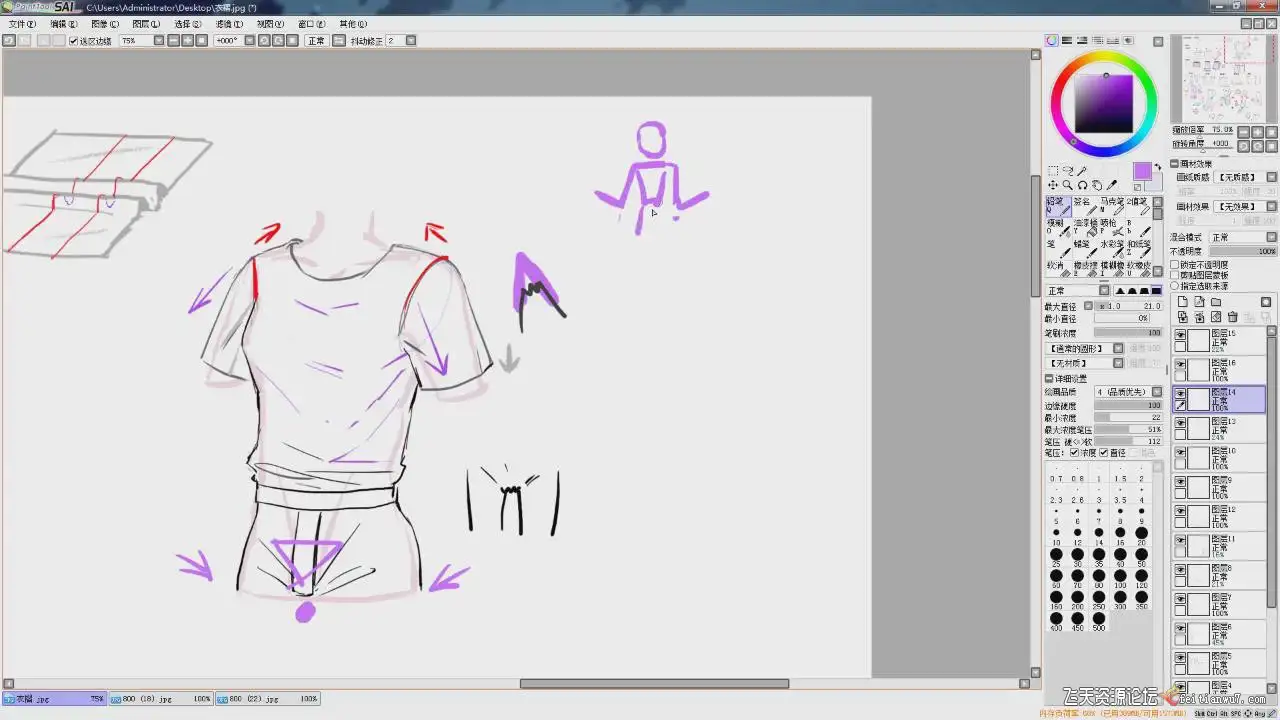
Task: Enable 剪贴图层蒙板 checkbox
Action: click(x=1175, y=275)
